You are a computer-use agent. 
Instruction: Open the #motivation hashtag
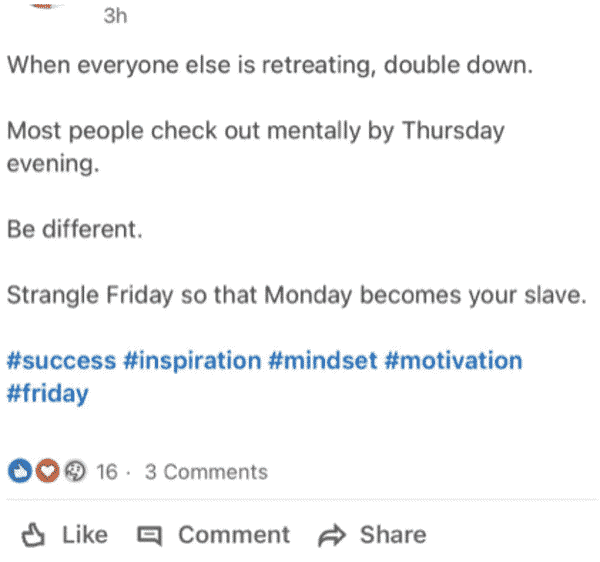(454, 360)
